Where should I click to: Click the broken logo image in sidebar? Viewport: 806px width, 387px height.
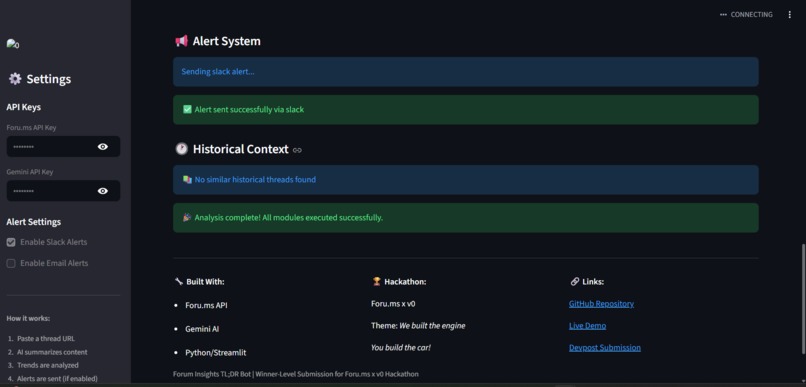pyautogui.click(x=13, y=45)
